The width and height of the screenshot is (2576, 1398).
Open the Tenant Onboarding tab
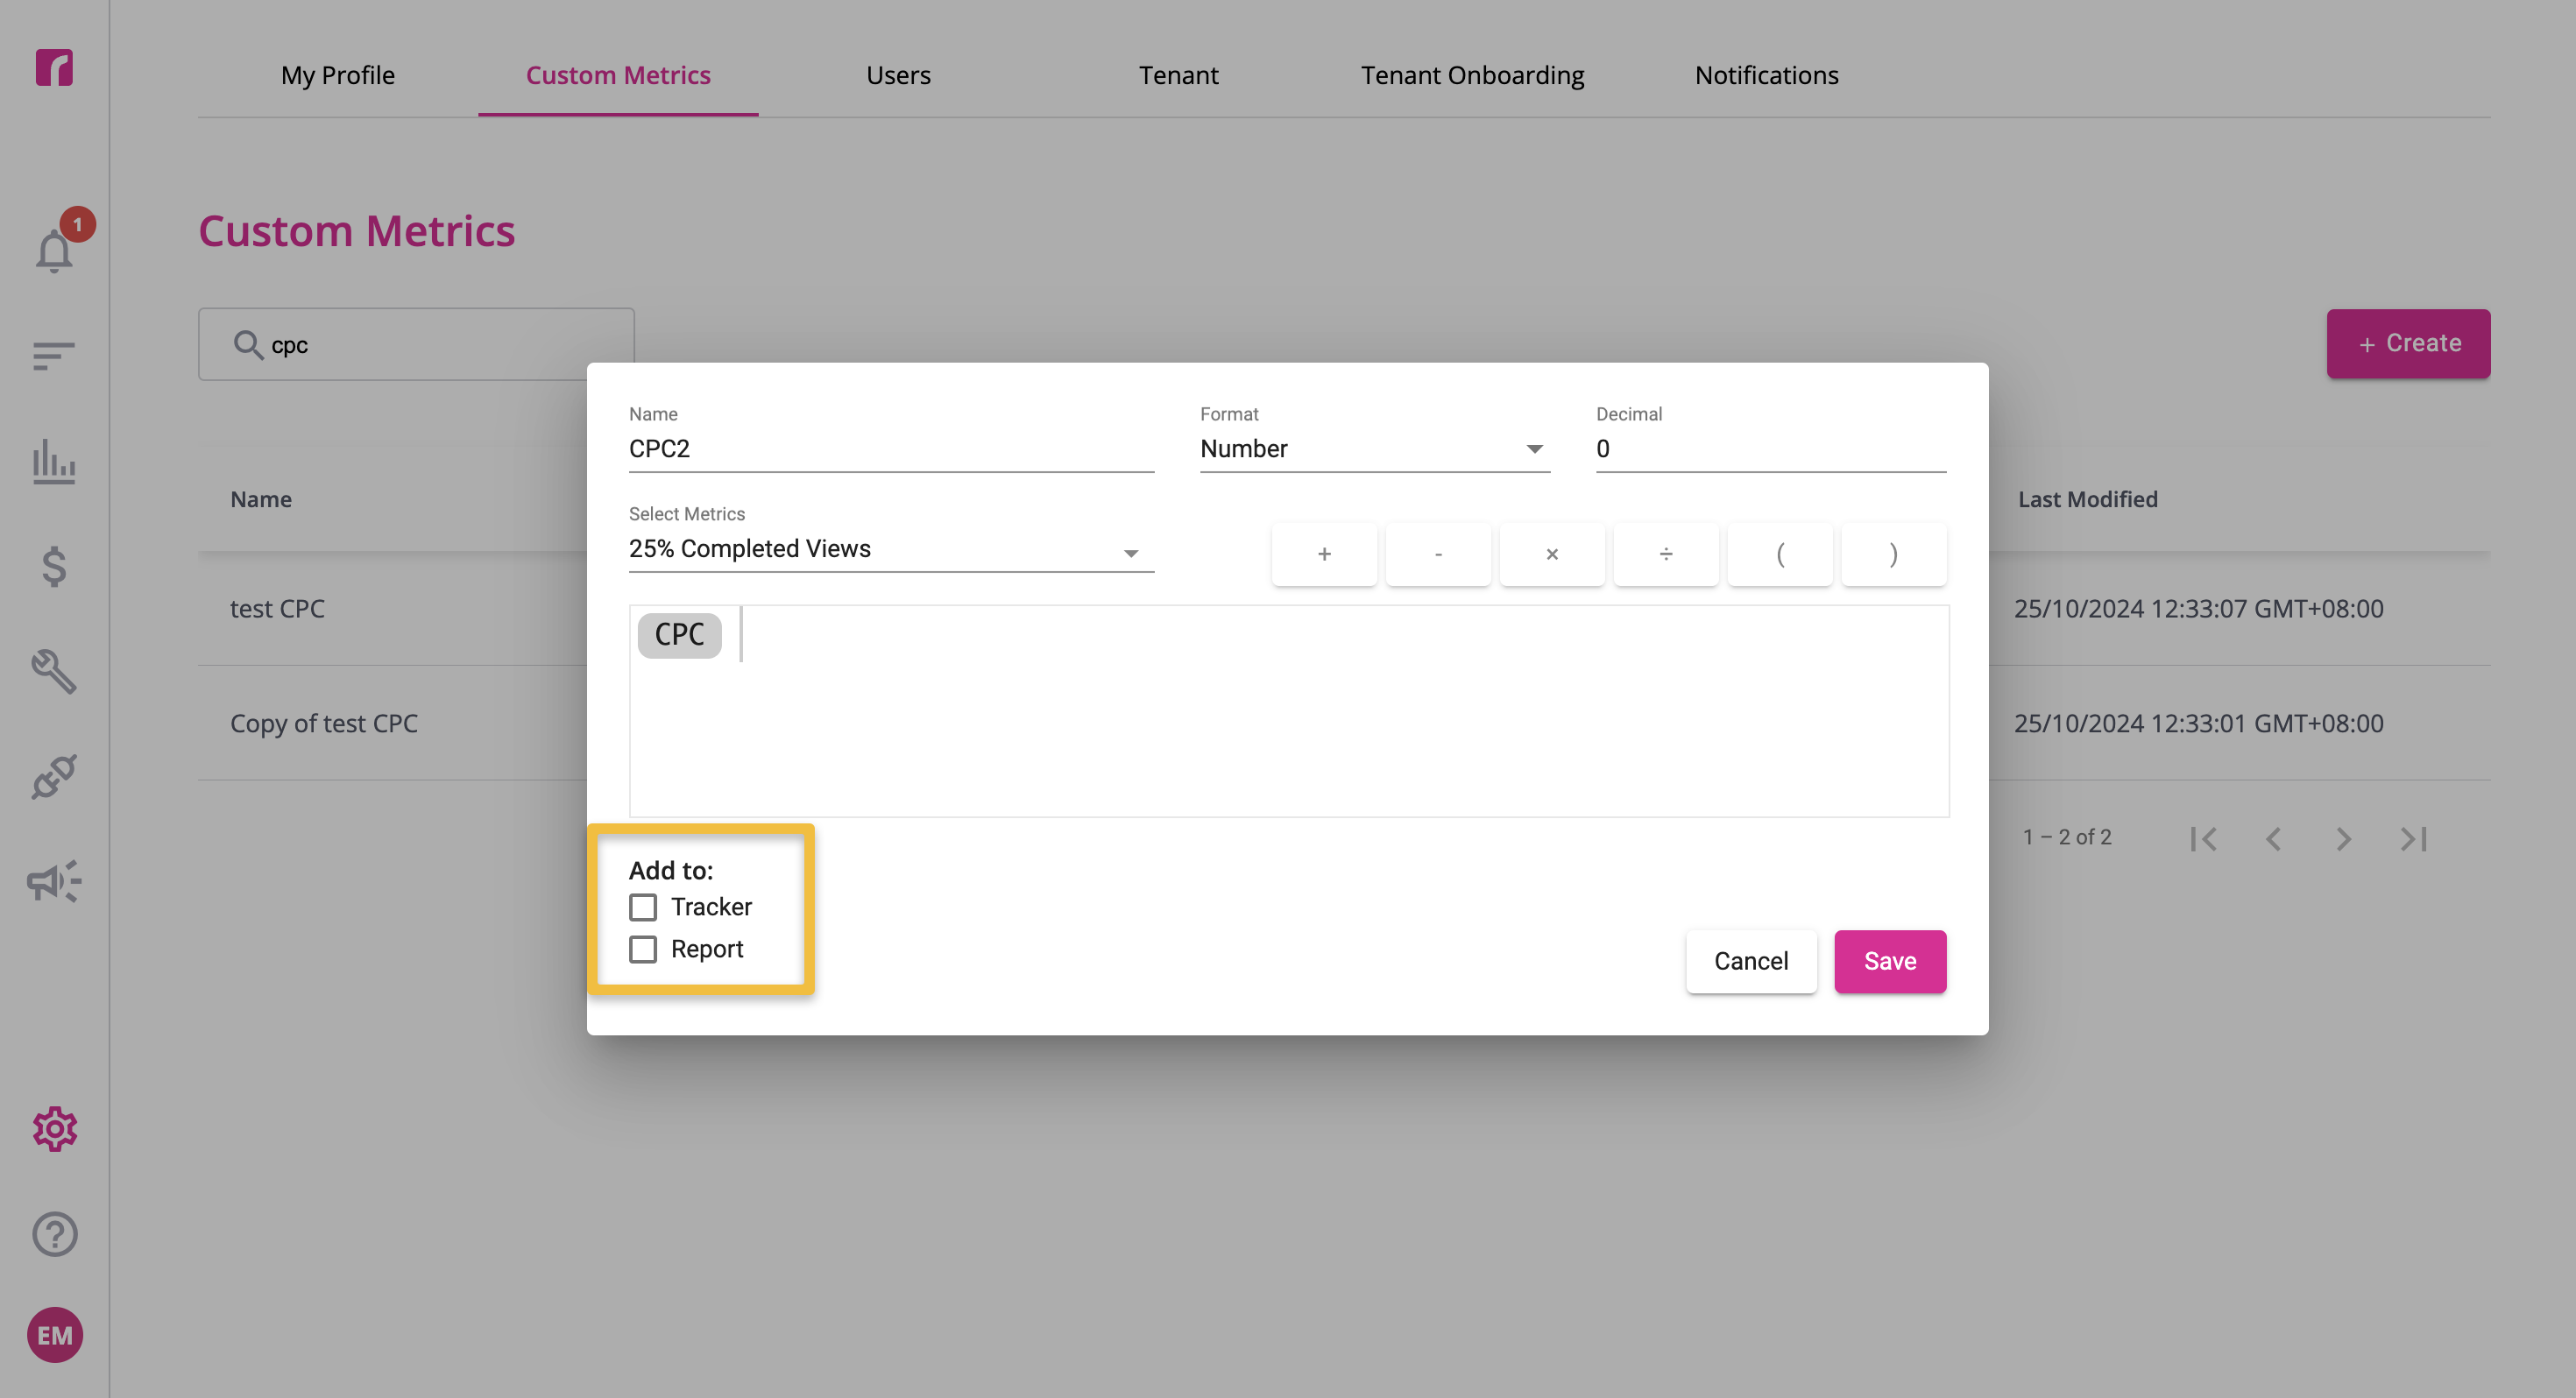(1472, 75)
